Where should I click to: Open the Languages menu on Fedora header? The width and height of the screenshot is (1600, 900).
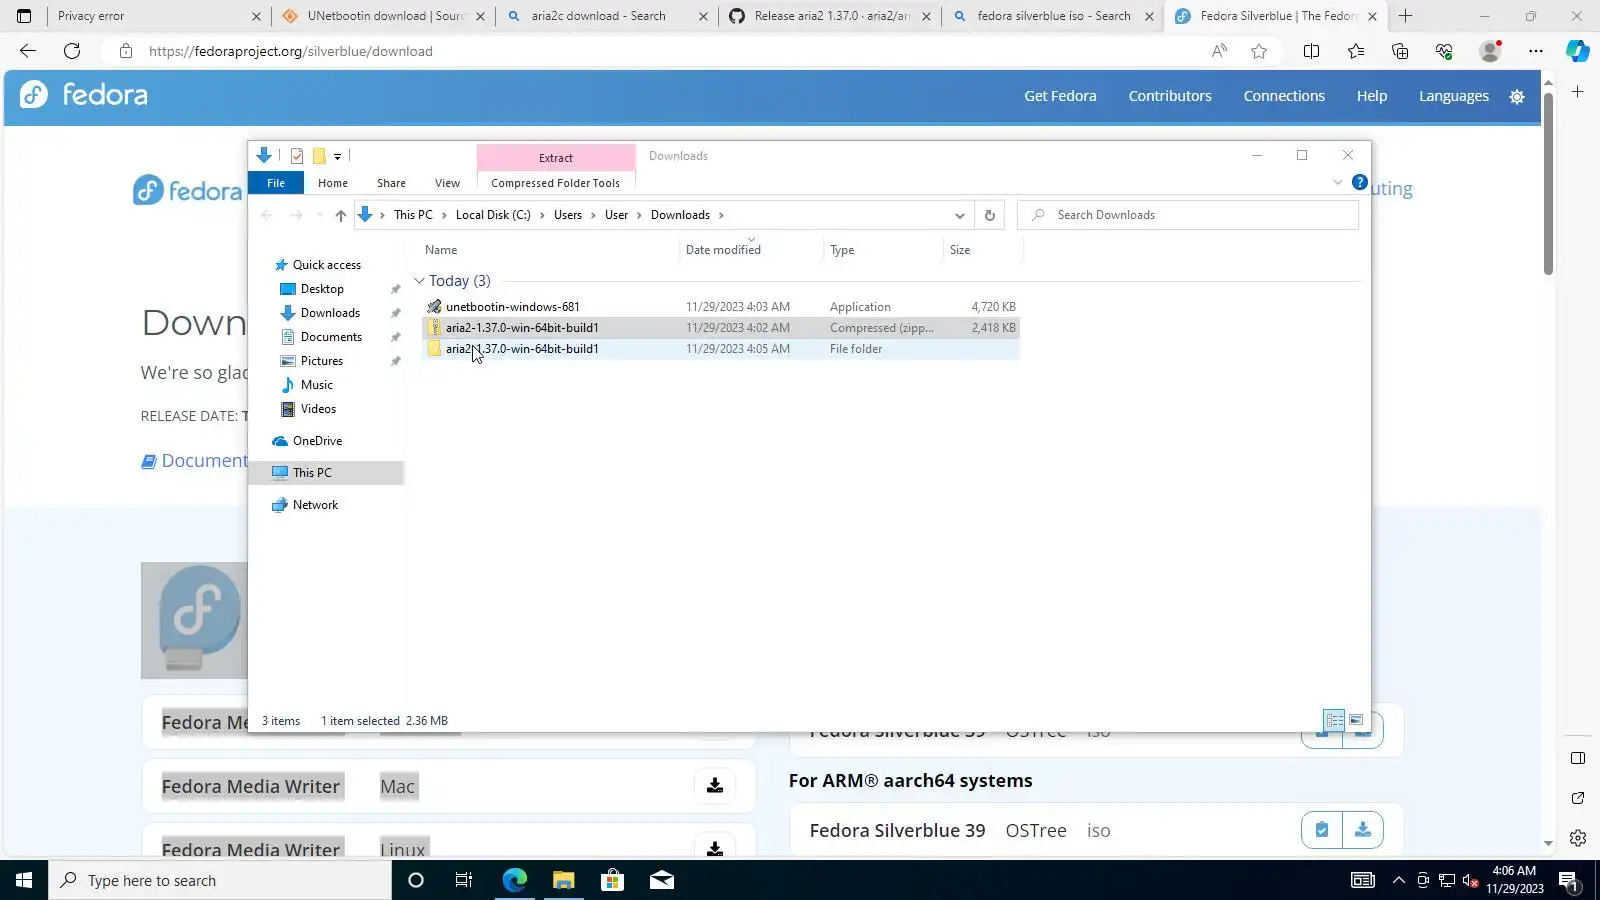coord(1454,96)
